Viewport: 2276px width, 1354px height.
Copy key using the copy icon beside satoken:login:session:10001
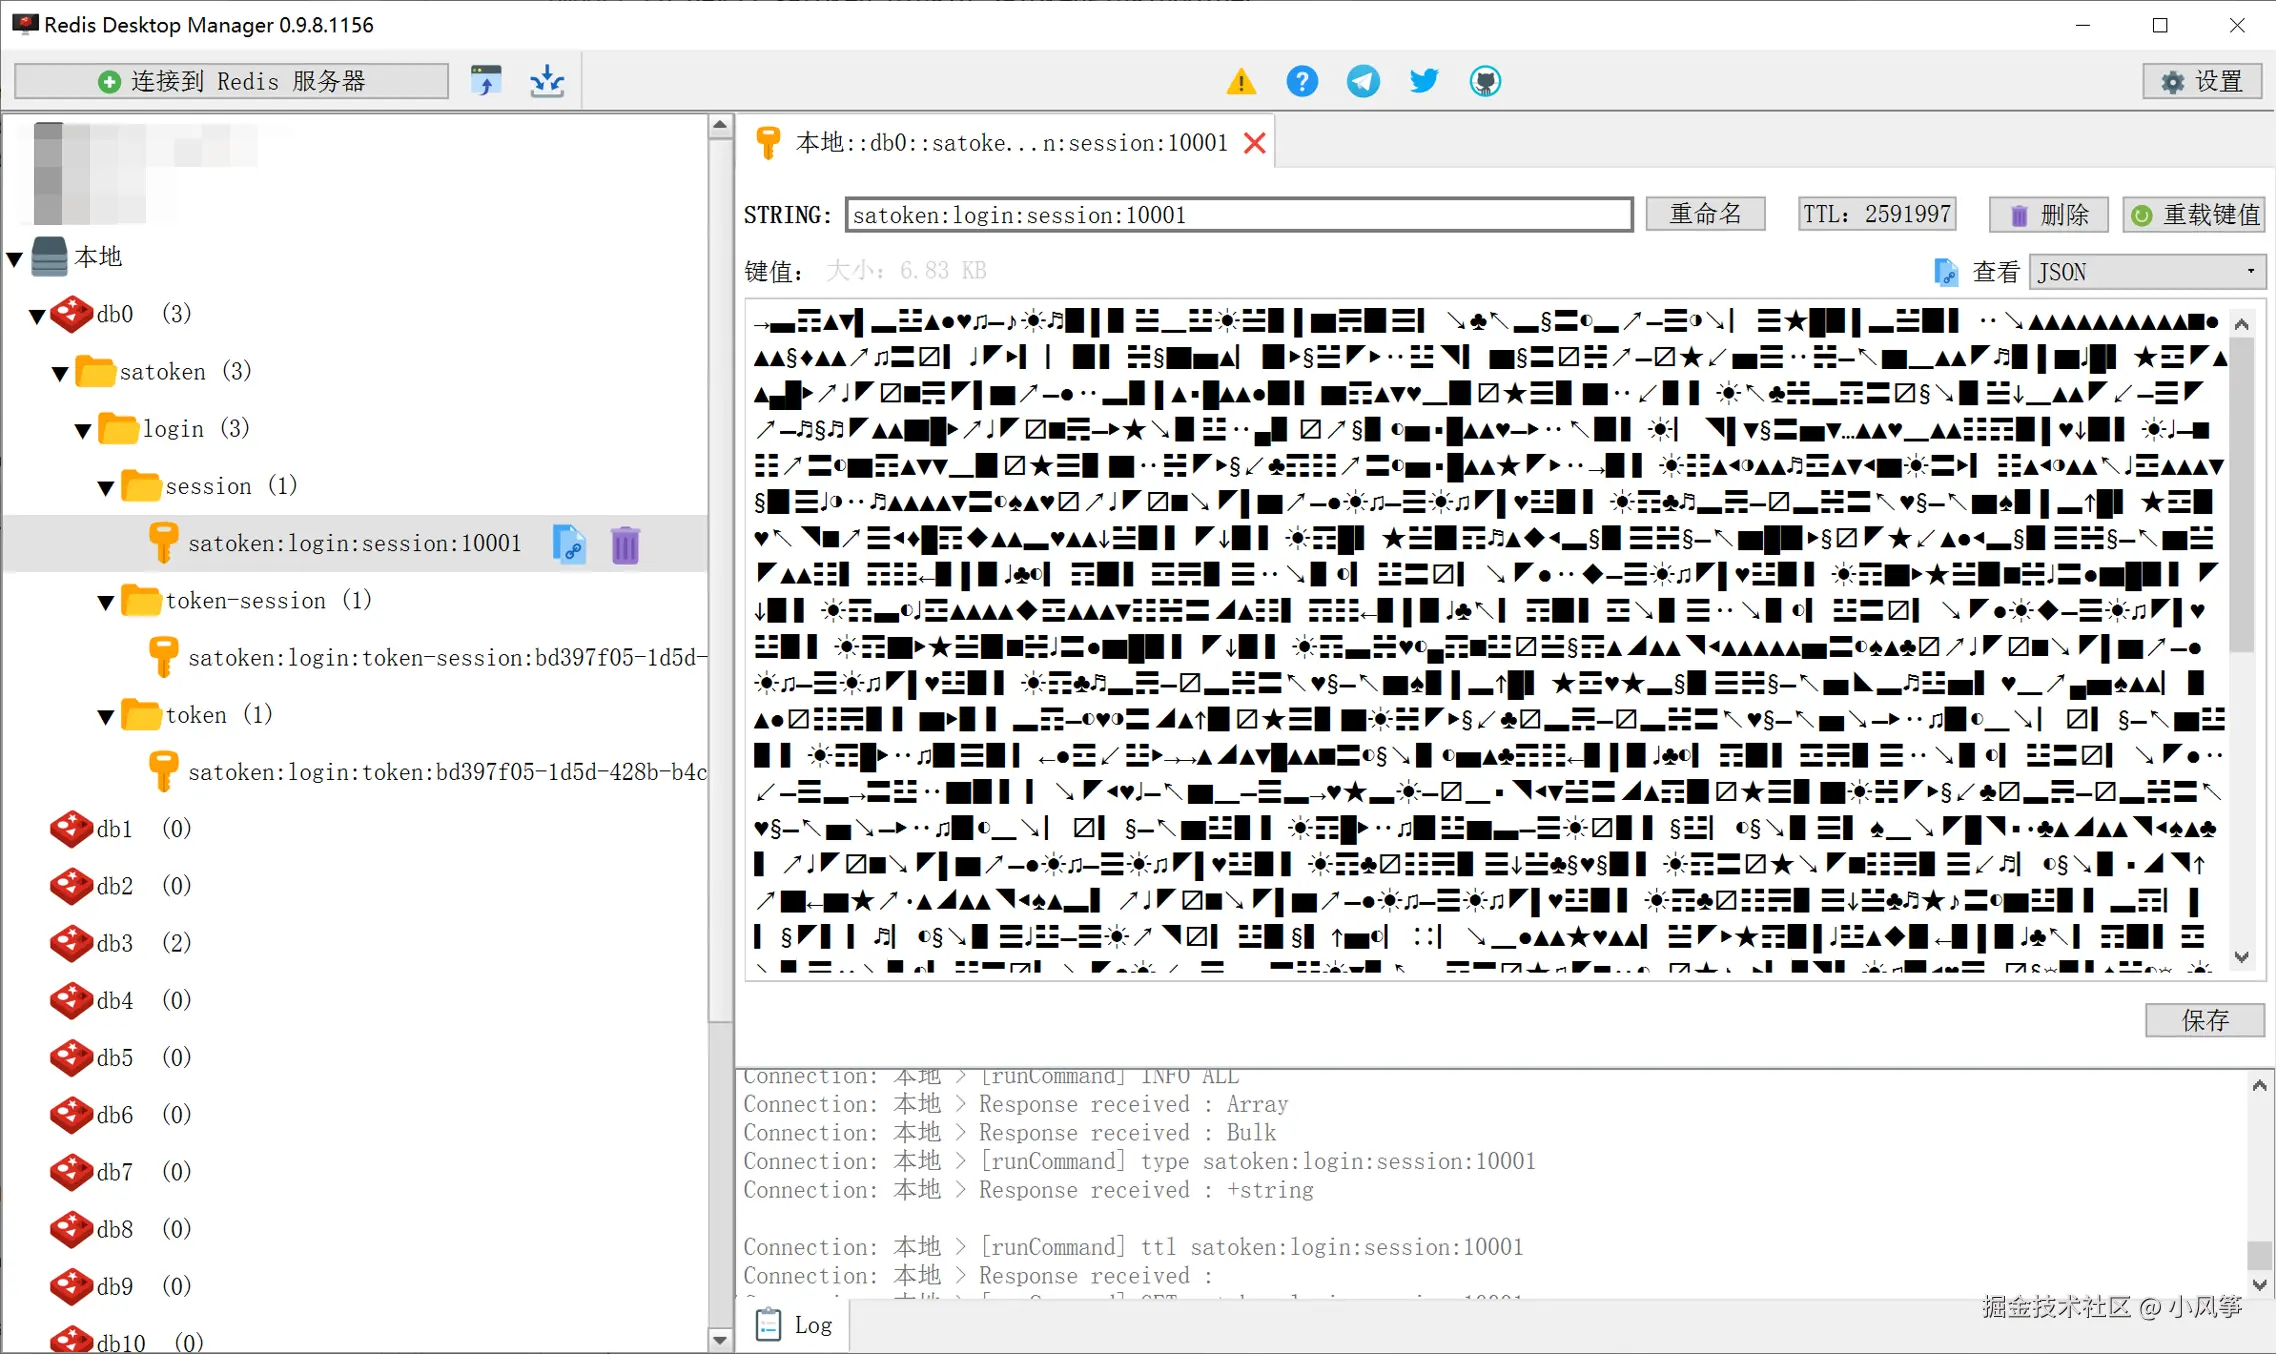coord(569,543)
